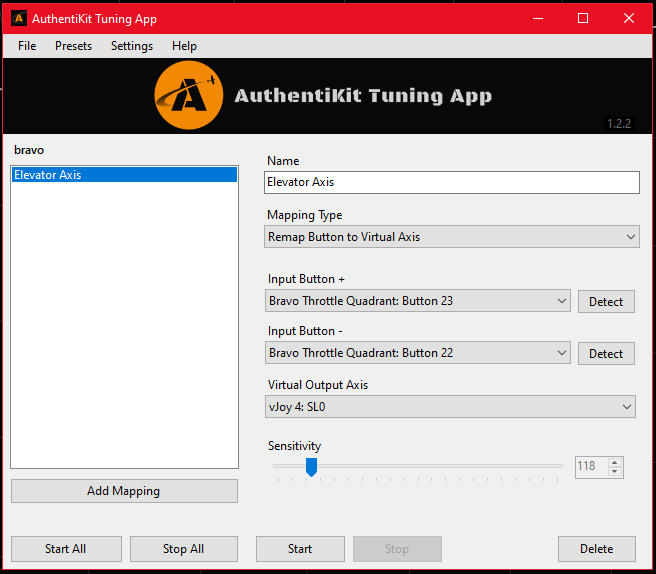Viewport: 656px width, 574px height.
Task: Maximize the AuthentiKit window
Action: click(583, 18)
